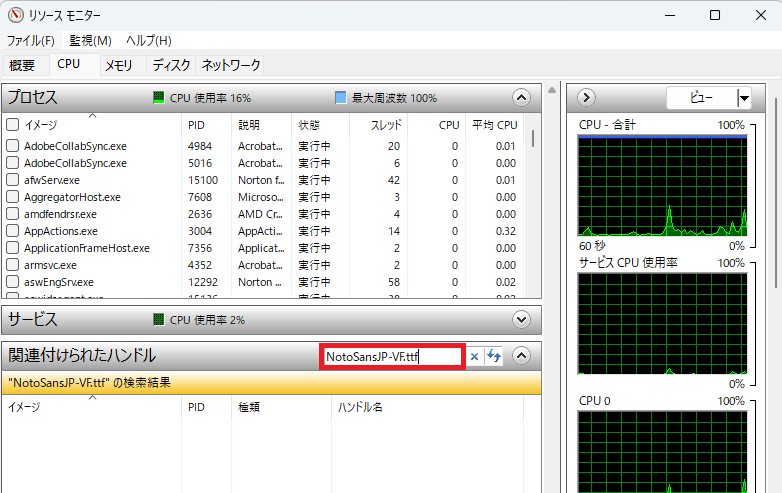Click the process list vertical scrollbar thumb
The width and height of the screenshot is (782, 493).
pos(533,139)
